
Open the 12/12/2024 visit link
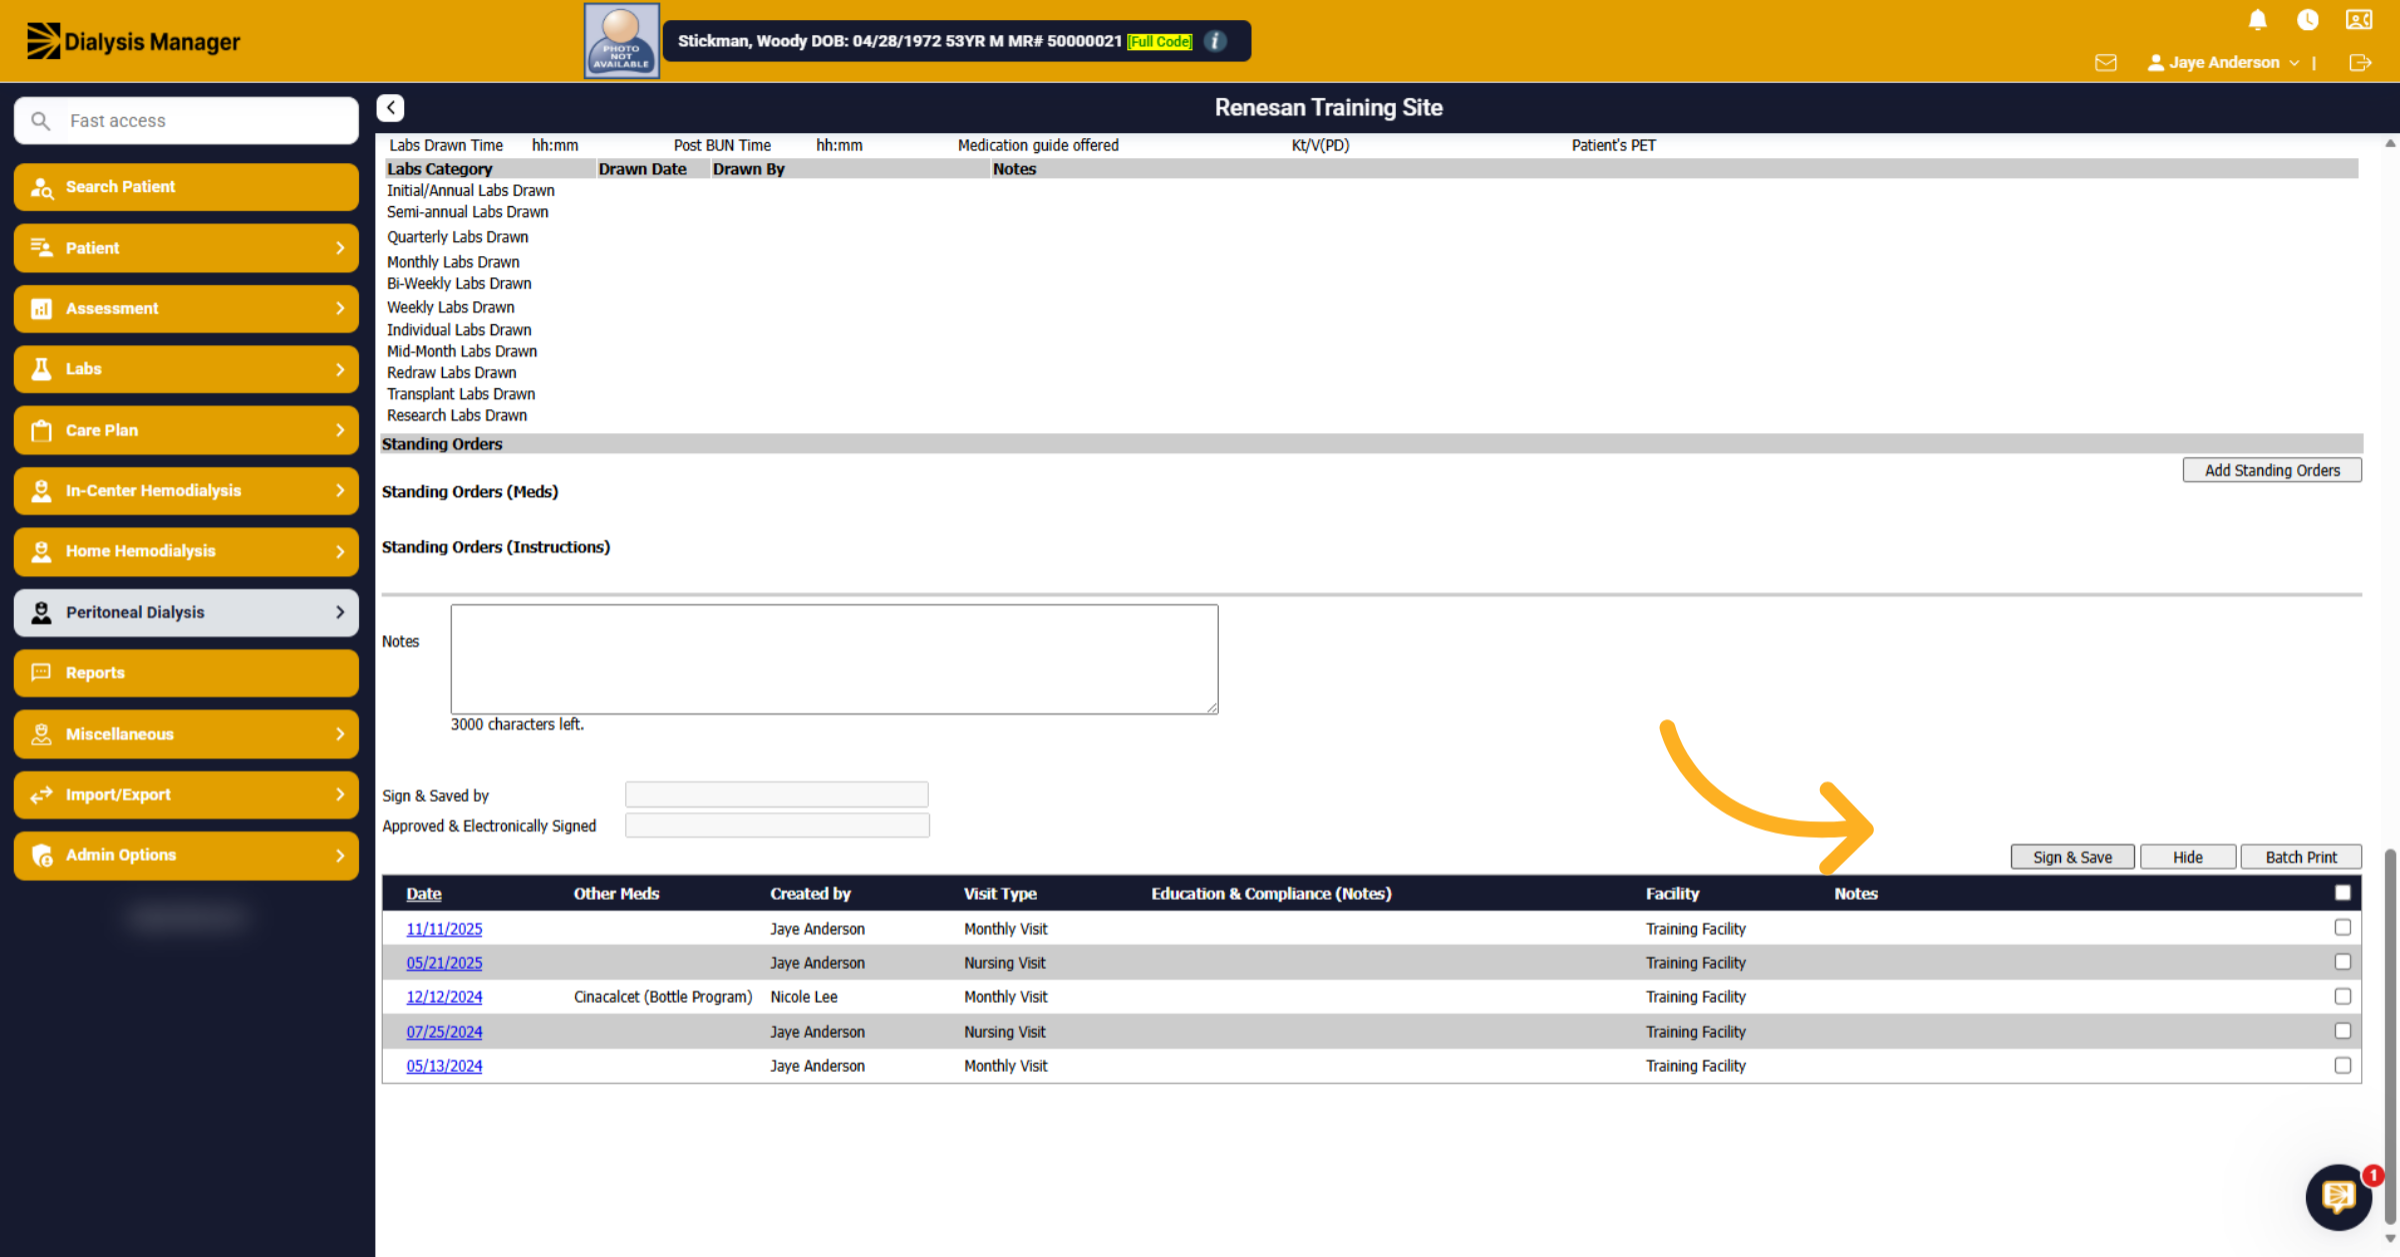pos(444,997)
